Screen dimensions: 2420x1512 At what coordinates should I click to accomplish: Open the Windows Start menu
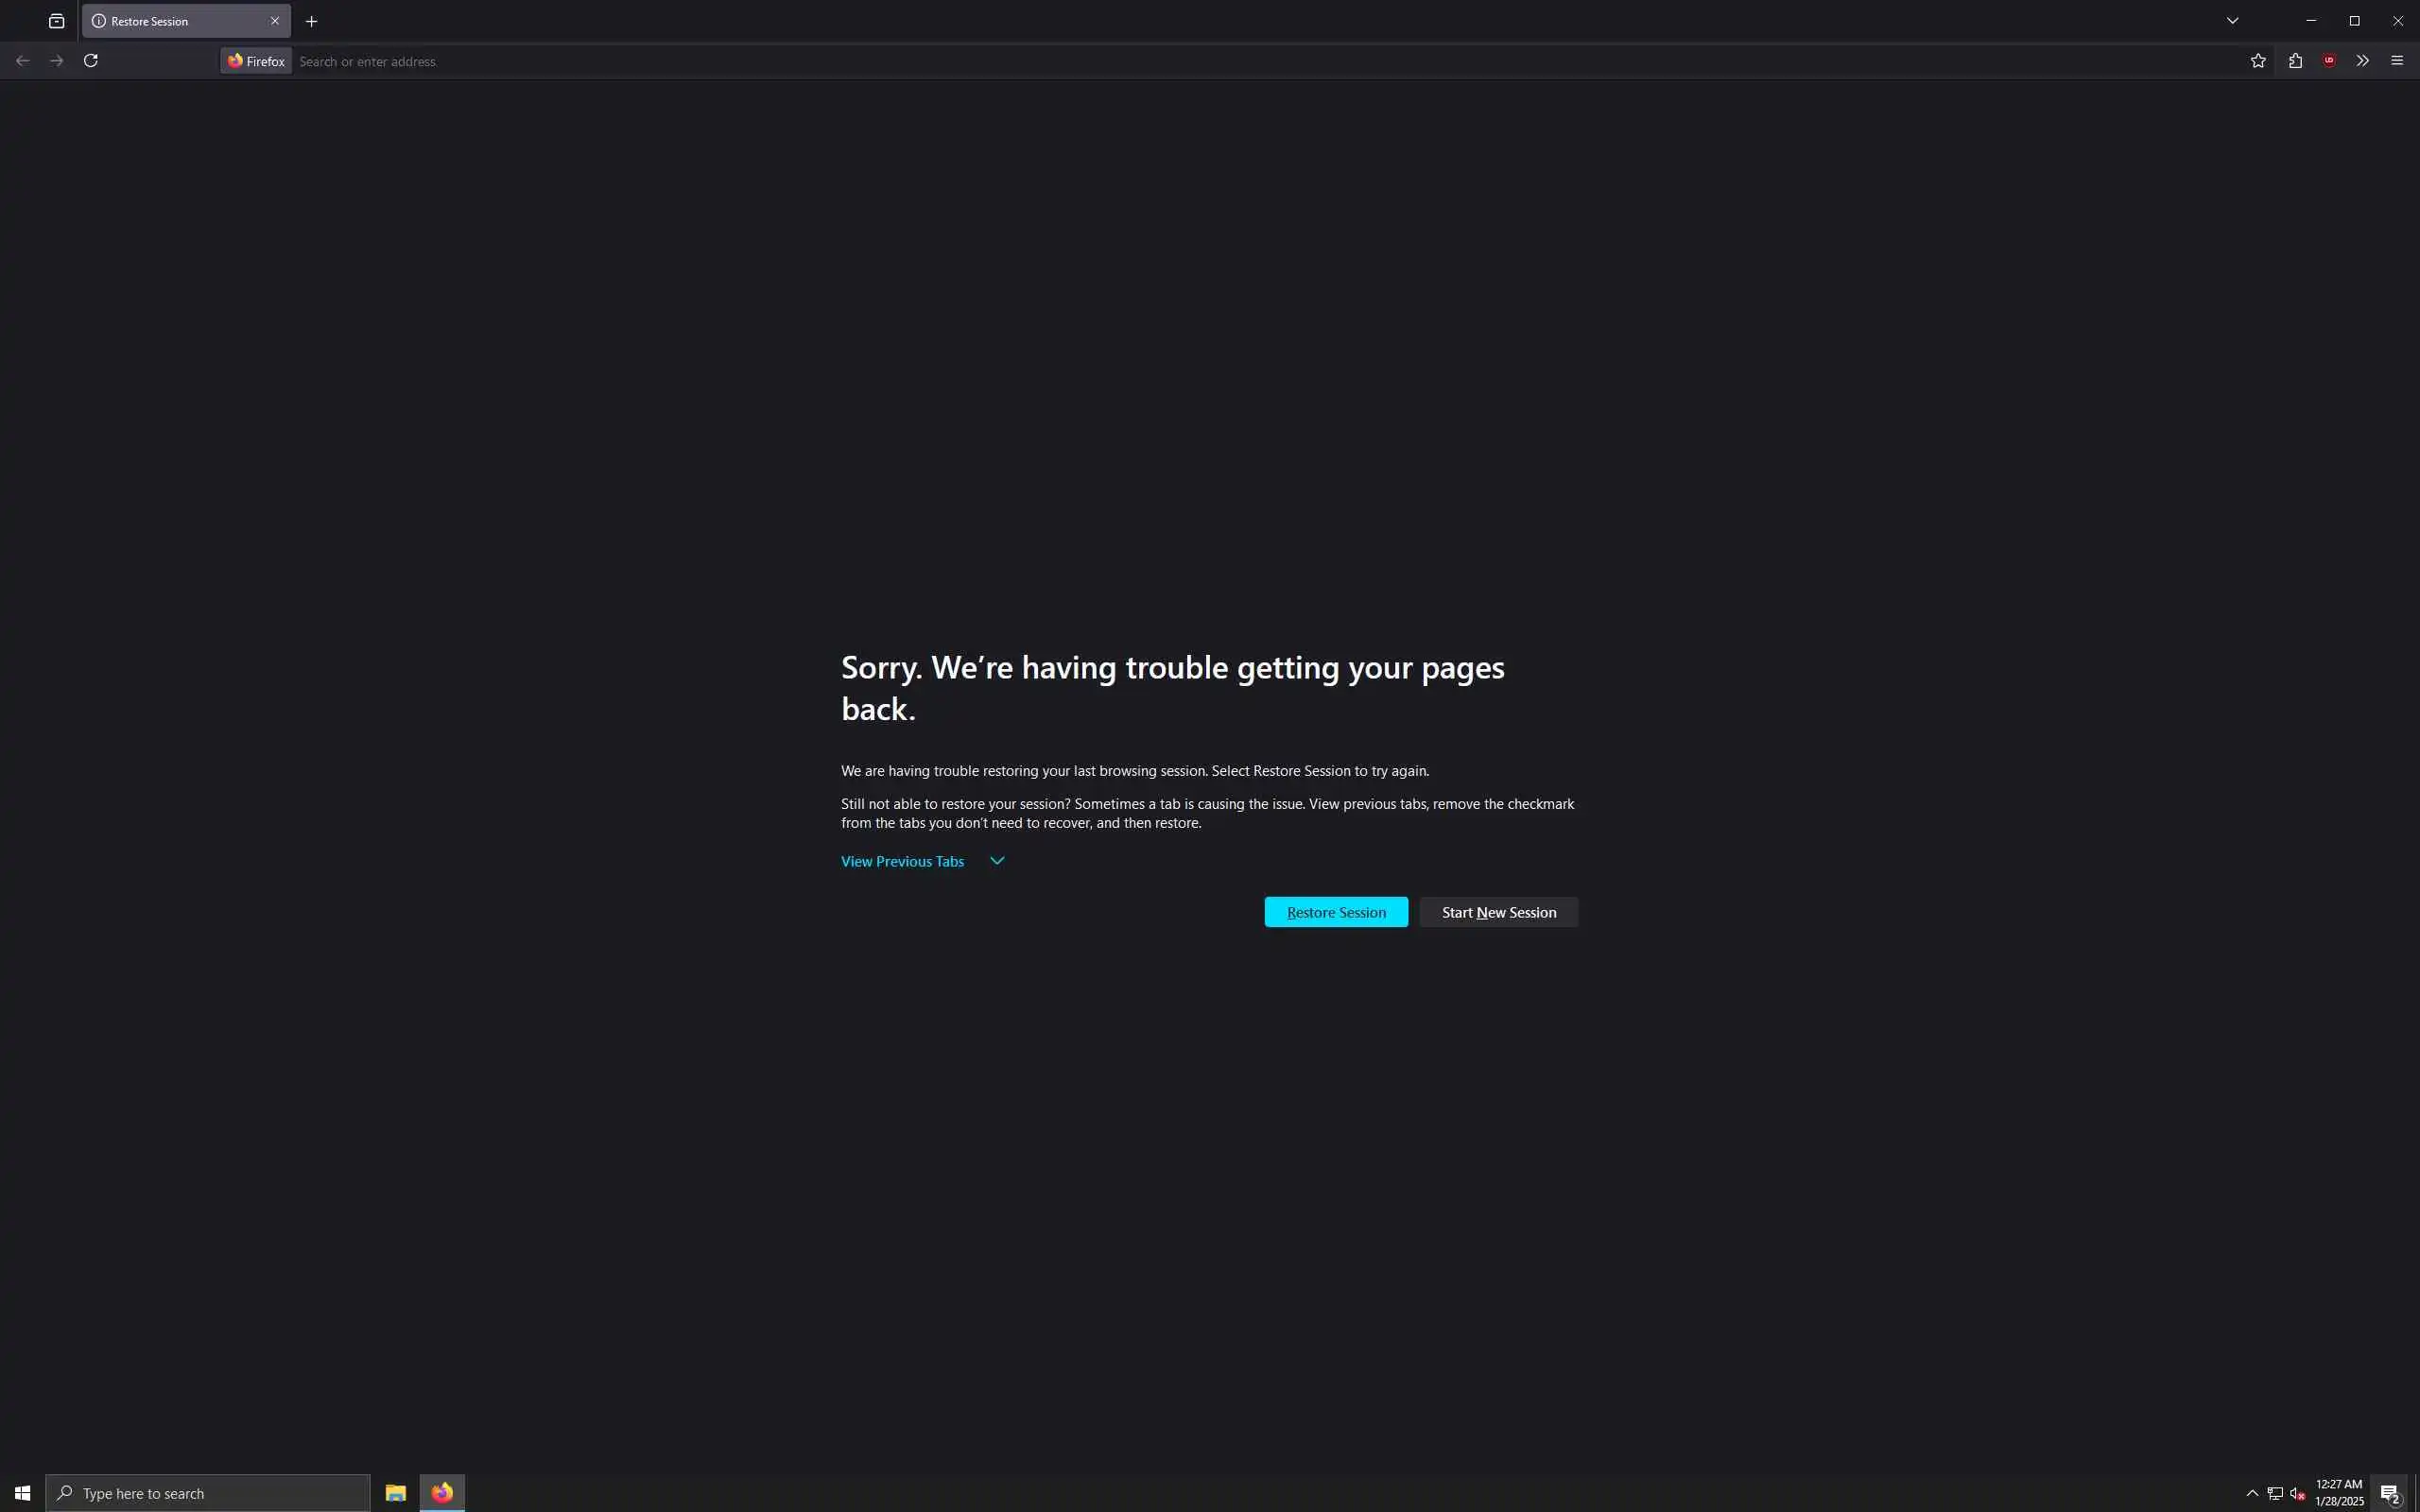pyautogui.click(x=22, y=1493)
